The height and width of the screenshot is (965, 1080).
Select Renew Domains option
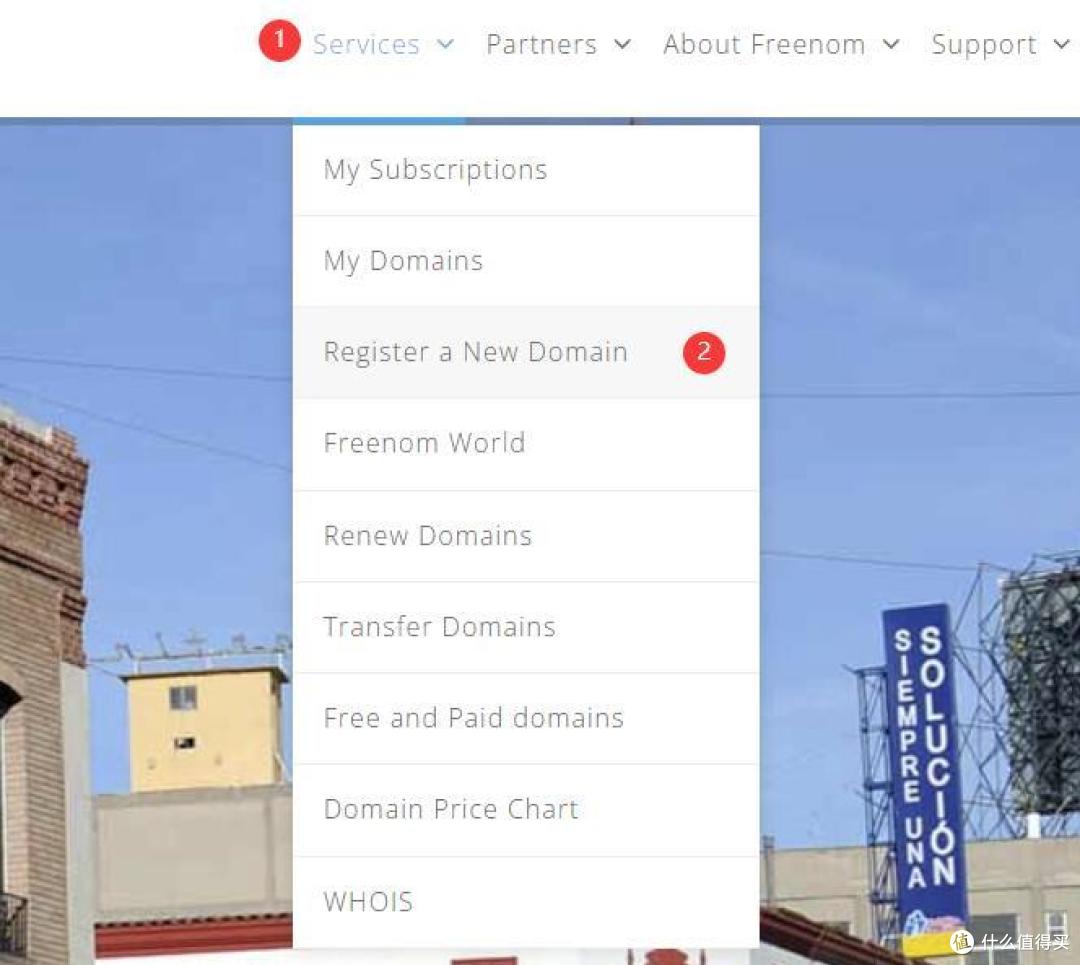click(526, 536)
